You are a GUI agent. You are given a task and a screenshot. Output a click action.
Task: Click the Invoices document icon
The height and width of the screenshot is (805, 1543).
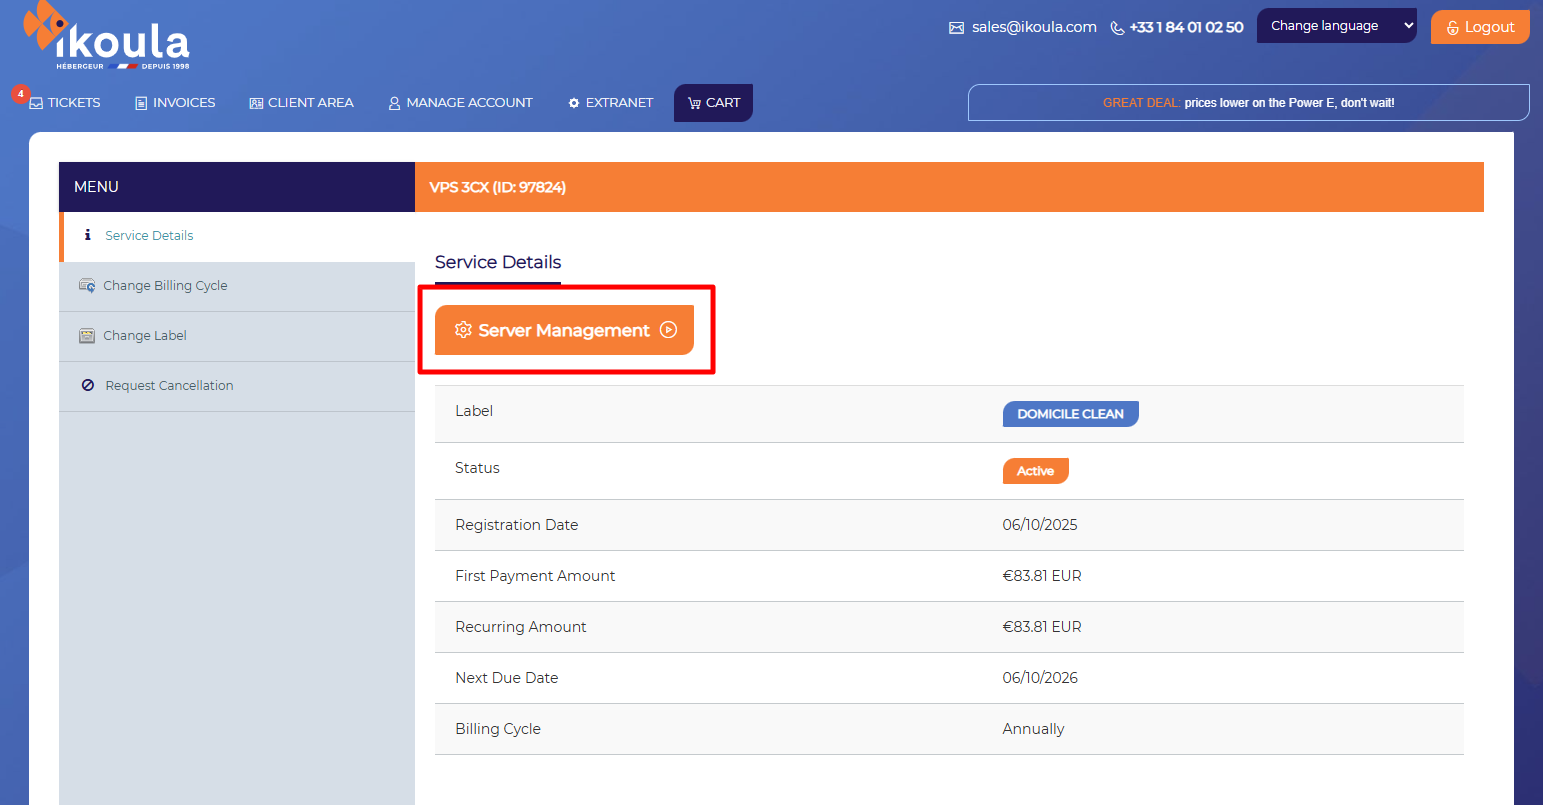click(141, 103)
